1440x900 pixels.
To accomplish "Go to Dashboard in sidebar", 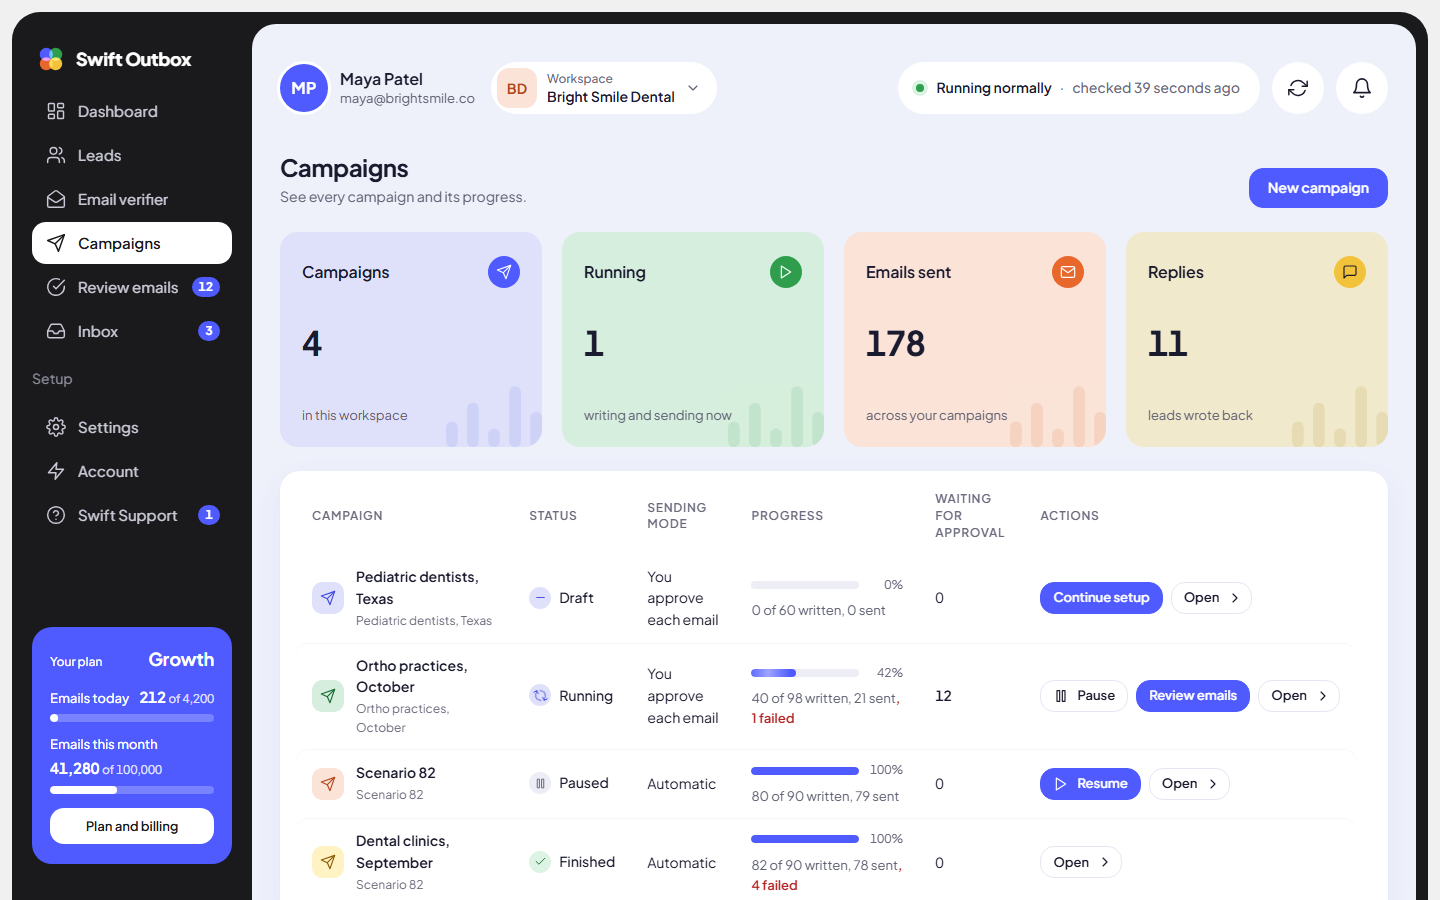I will coord(132,111).
